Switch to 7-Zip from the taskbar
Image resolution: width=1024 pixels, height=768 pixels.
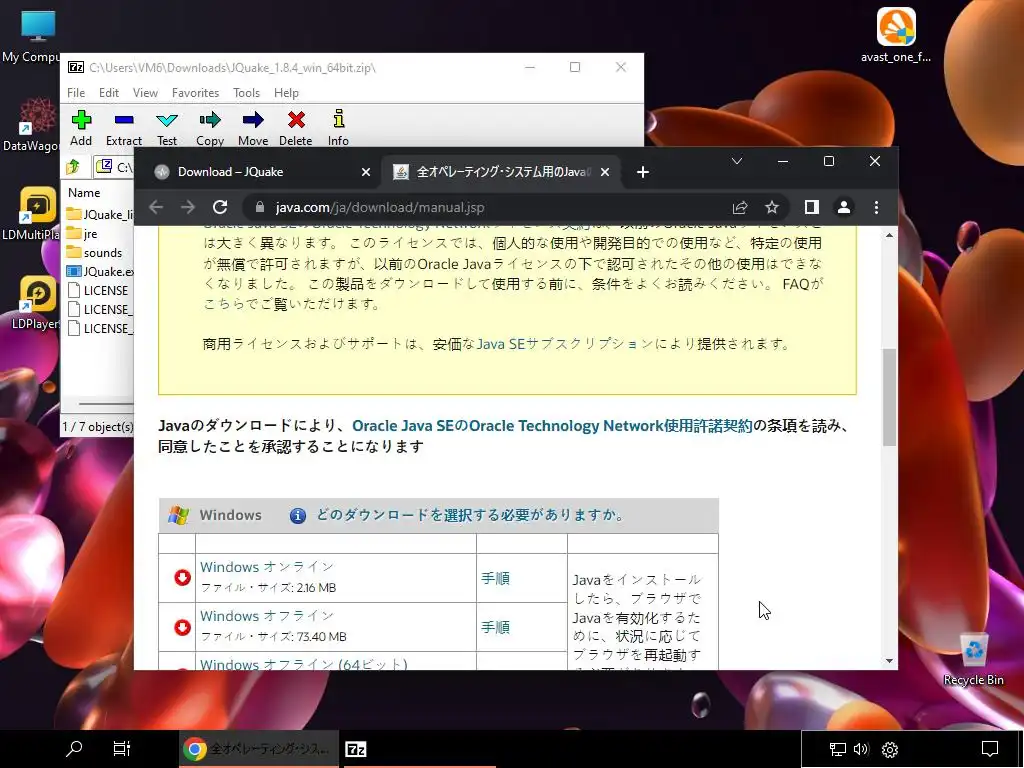coord(355,749)
